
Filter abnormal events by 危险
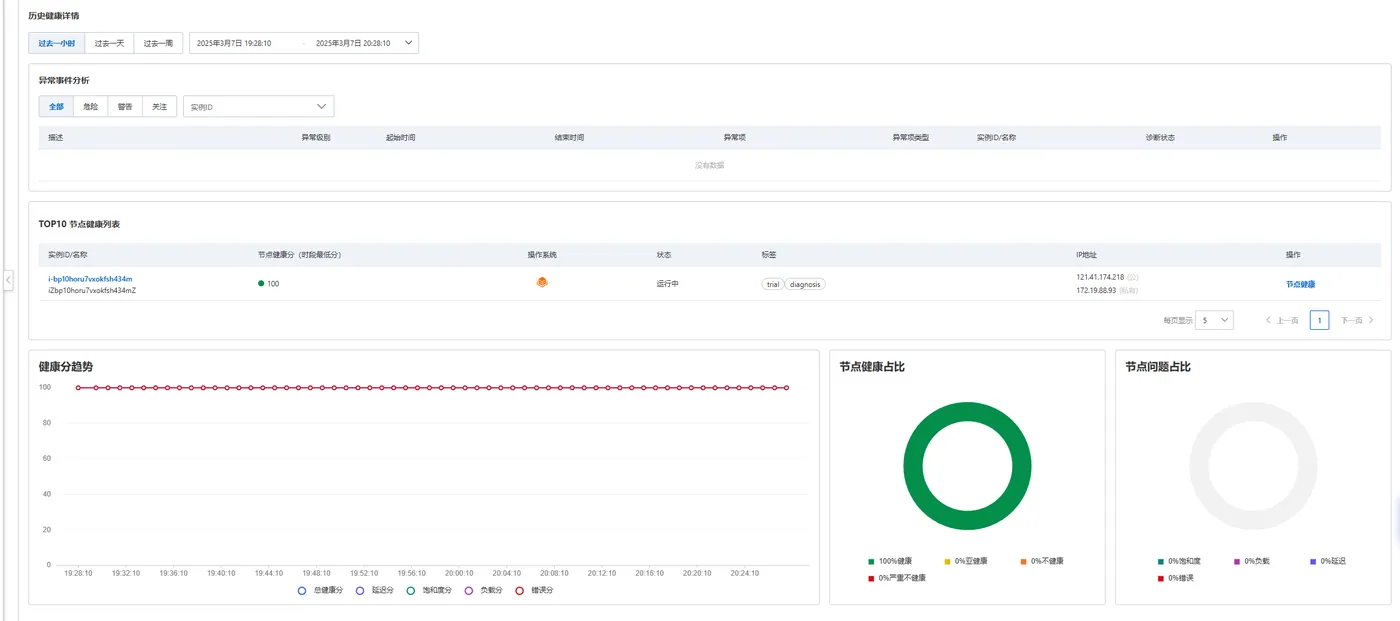click(x=91, y=106)
